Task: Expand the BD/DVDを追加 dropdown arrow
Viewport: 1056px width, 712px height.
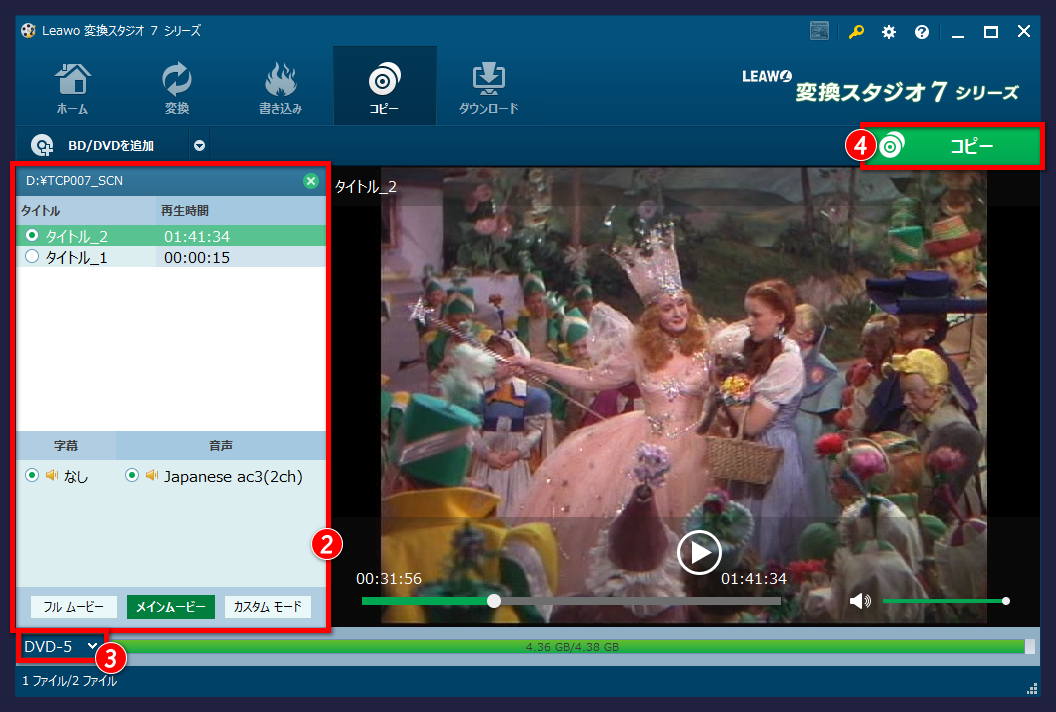Action: pyautogui.click(x=199, y=146)
